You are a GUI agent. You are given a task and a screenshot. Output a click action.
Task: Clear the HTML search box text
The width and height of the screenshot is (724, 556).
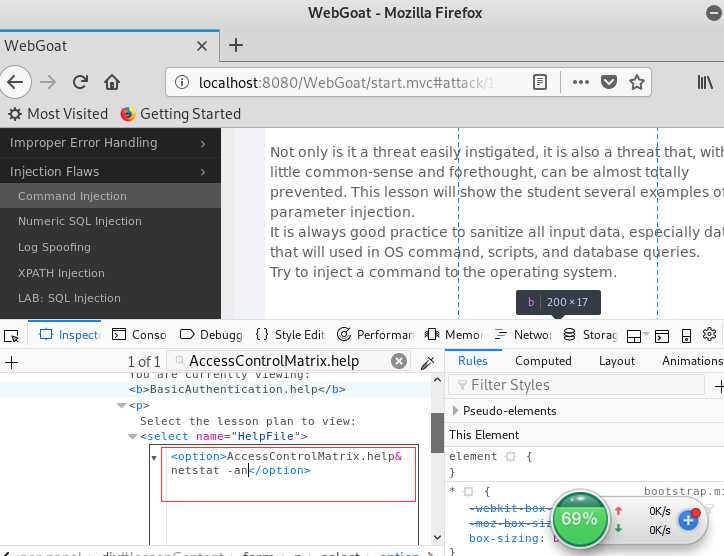point(399,361)
